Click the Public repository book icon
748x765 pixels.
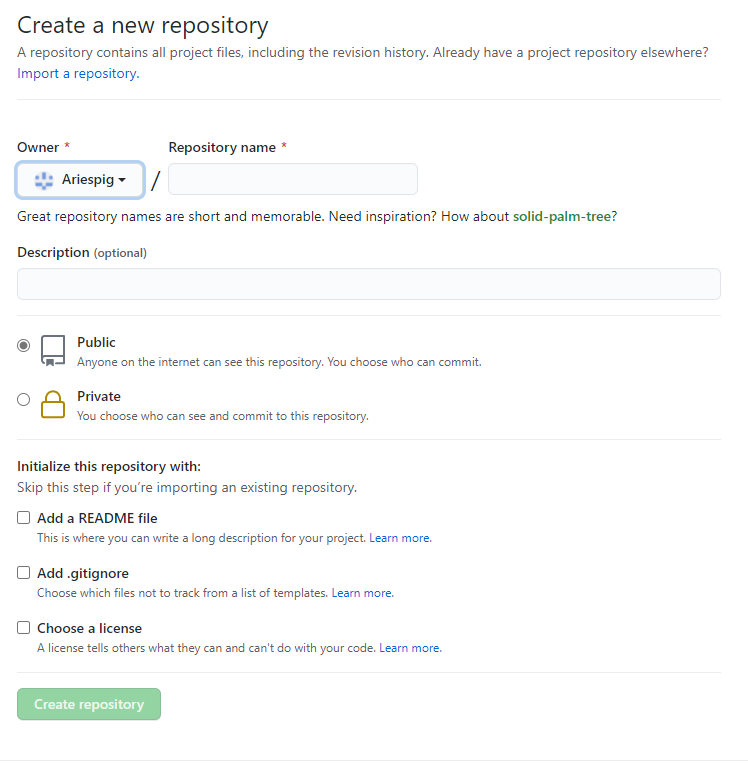[x=53, y=350]
